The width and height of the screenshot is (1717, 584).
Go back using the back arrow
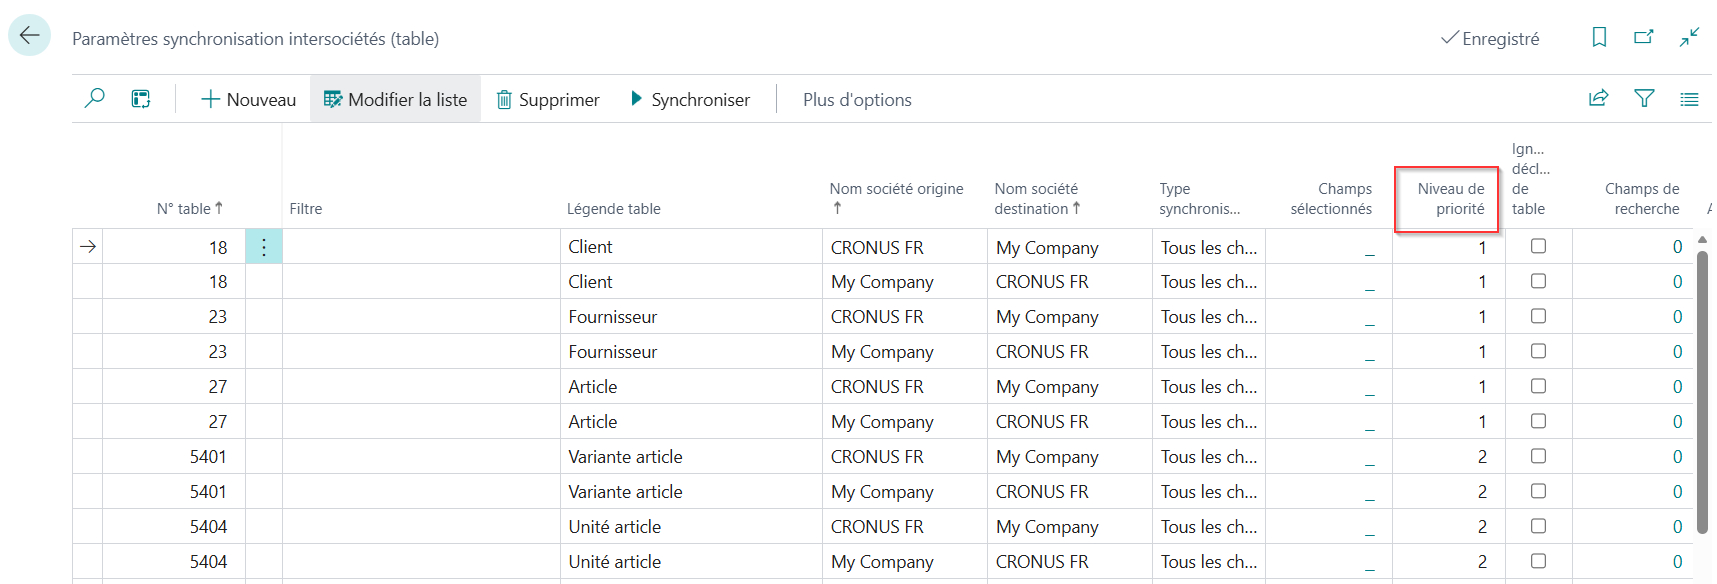[29, 36]
